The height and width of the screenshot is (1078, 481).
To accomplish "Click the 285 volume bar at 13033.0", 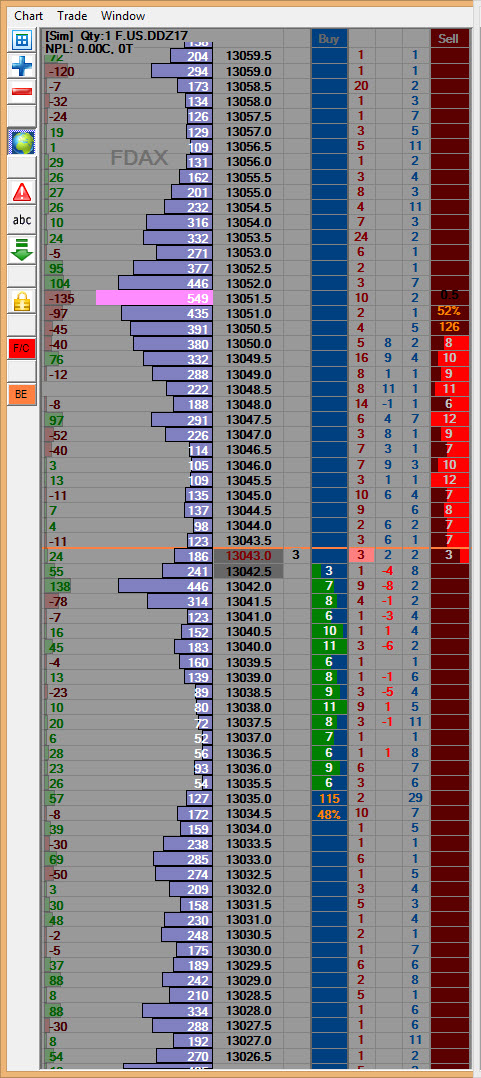I will click(183, 859).
